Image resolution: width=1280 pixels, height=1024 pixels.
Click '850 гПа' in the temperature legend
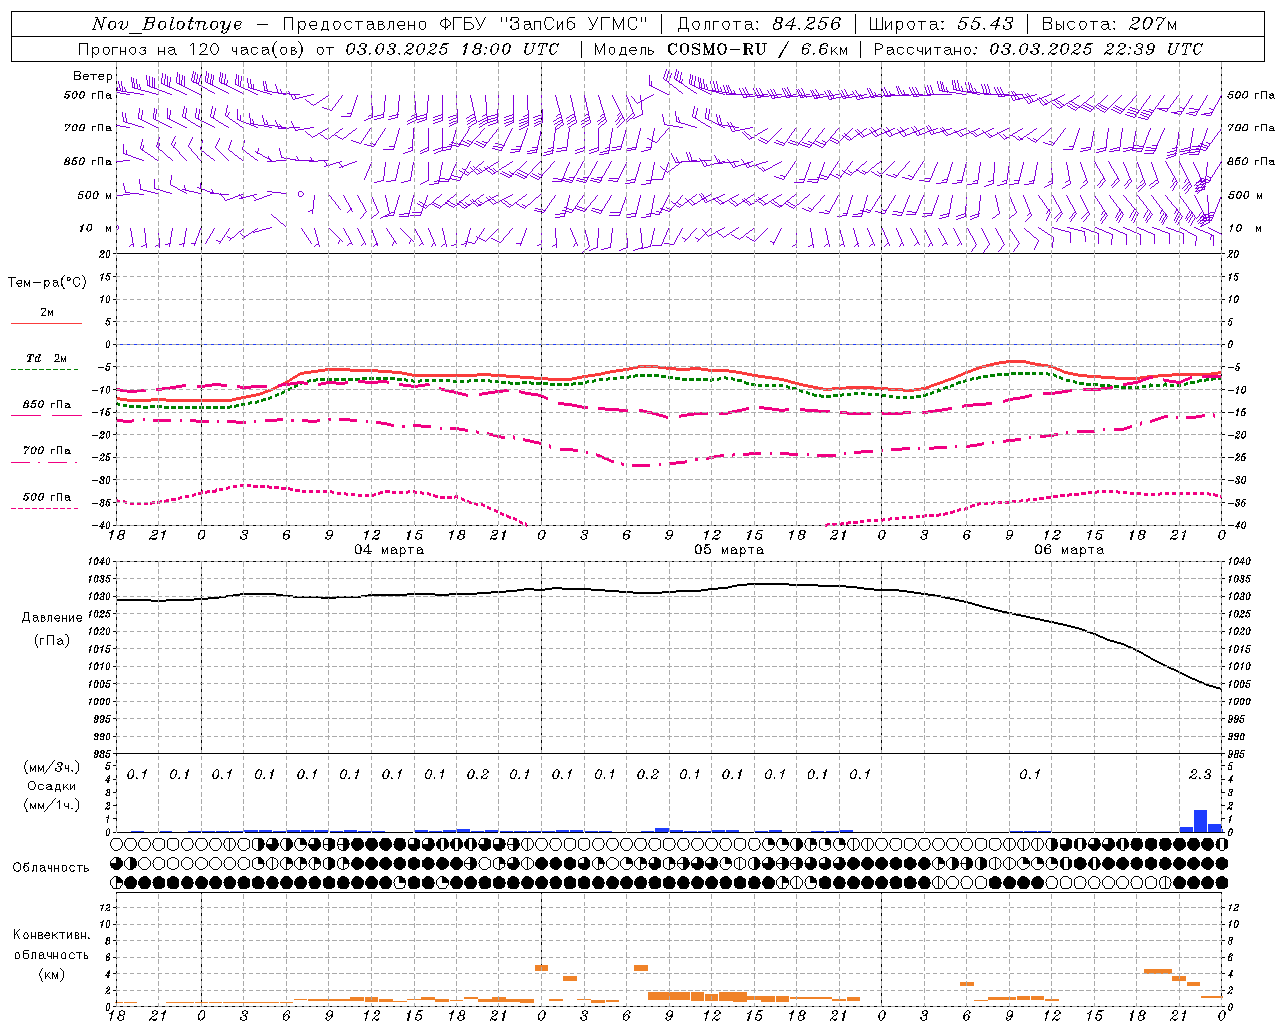coord(46,405)
